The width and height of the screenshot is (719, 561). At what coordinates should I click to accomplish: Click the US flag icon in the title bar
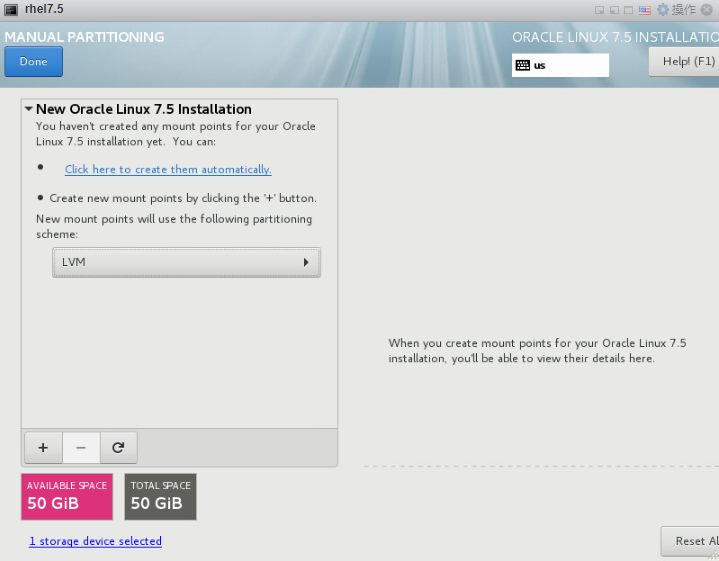645,10
